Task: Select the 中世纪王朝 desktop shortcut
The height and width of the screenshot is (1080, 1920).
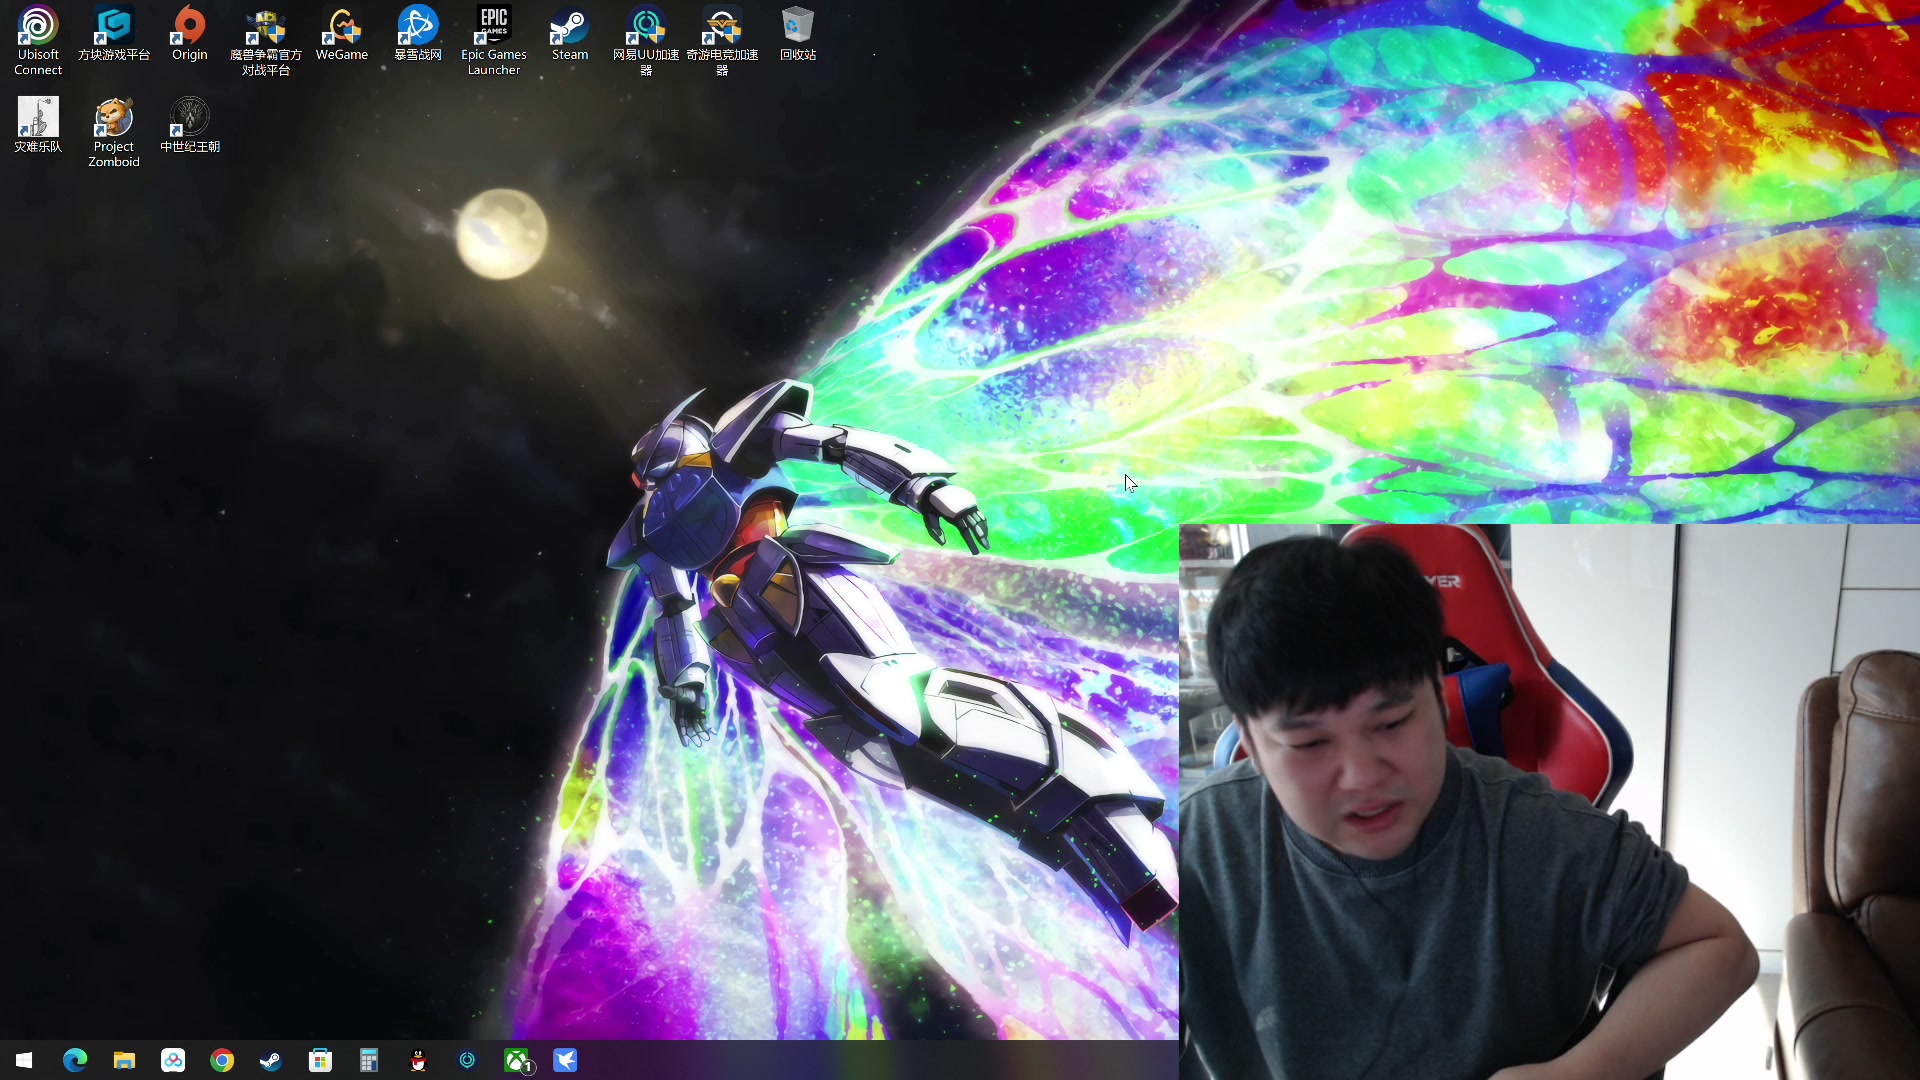Action: [x=190, y=125]
